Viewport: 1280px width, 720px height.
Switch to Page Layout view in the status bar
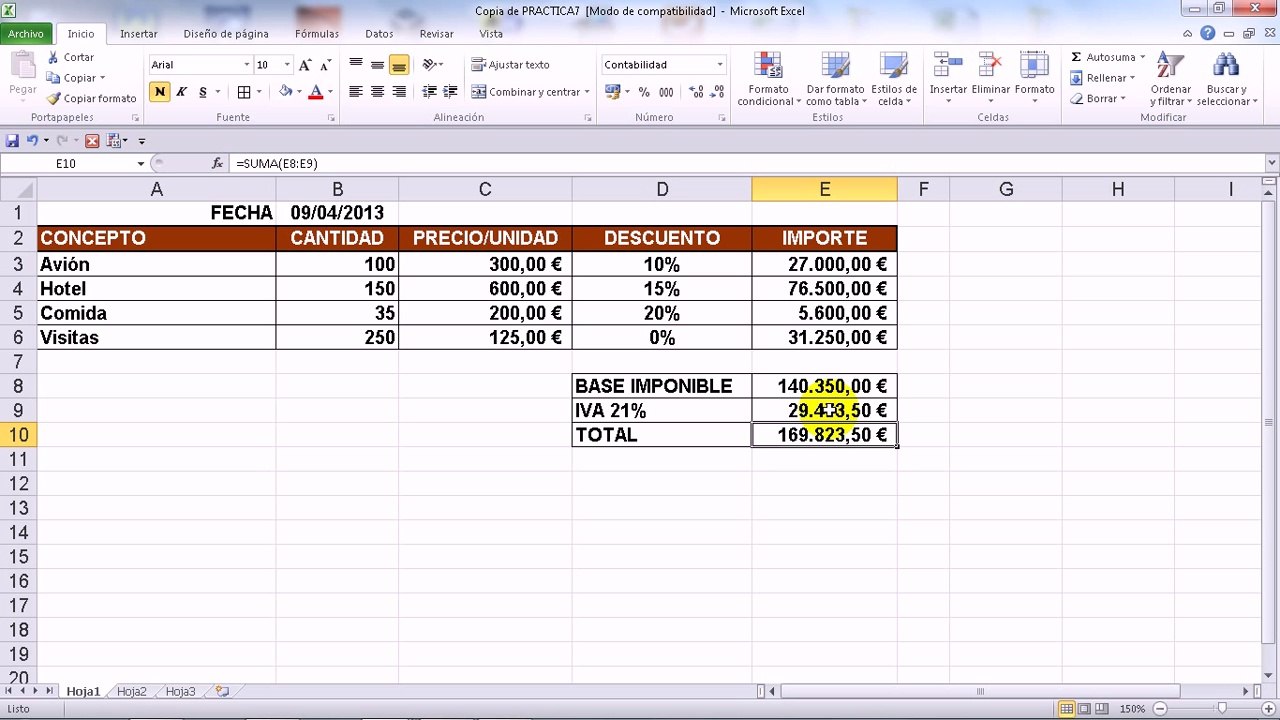(x=1085, y=709)
